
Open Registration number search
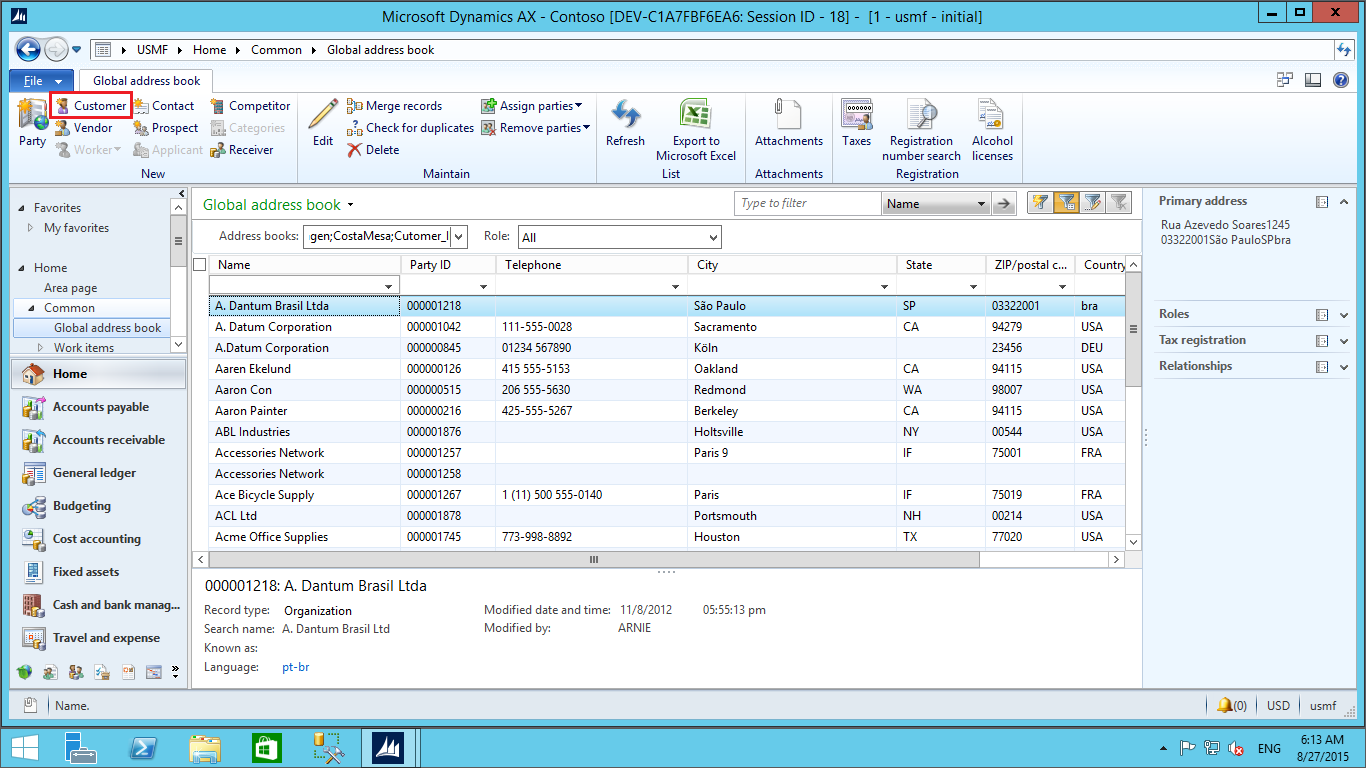921,130
